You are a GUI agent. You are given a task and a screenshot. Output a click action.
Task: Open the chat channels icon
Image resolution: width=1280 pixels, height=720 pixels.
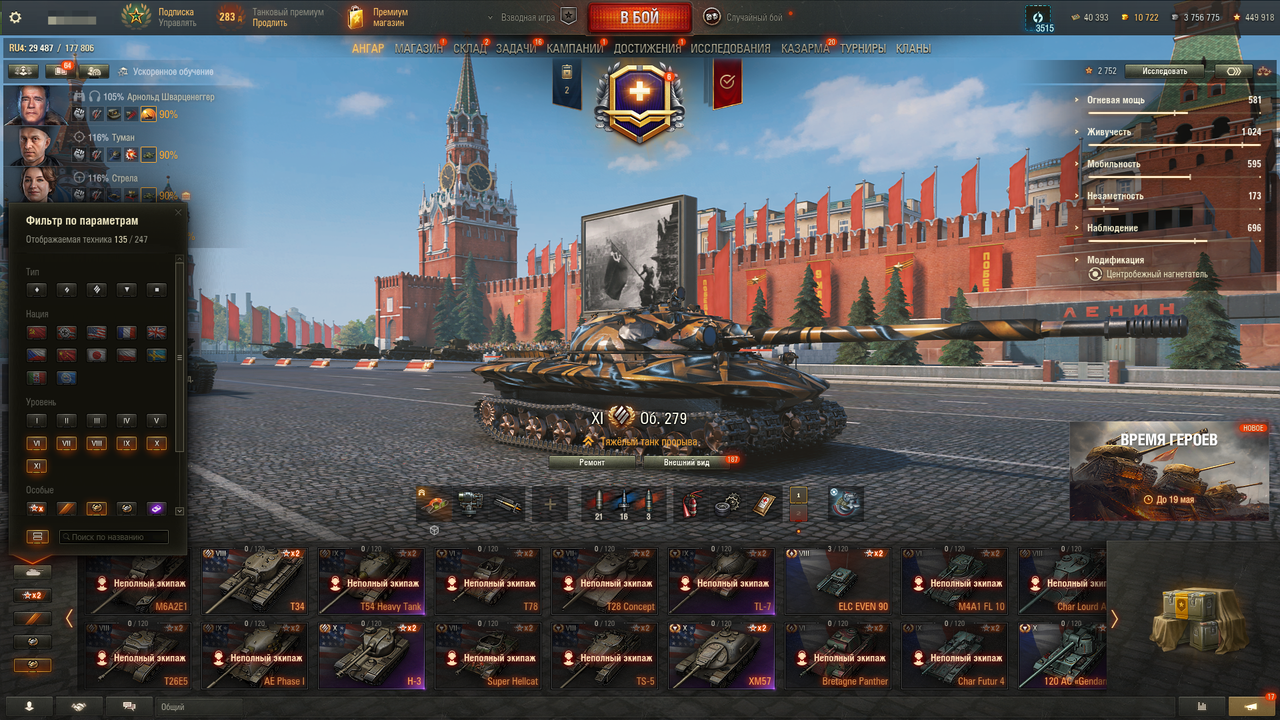(x=129, y=706)
